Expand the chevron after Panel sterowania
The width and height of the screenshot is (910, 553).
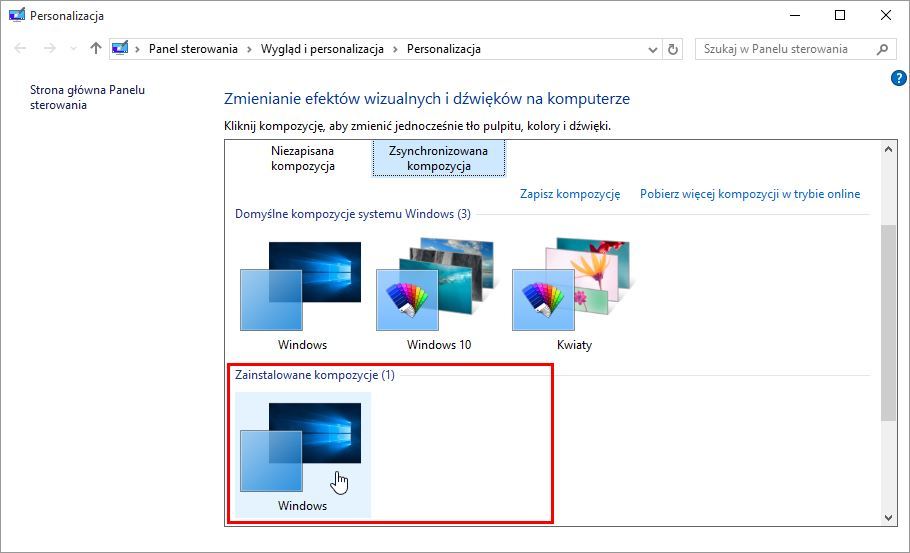pyautogui.click(x=249, y=49)
